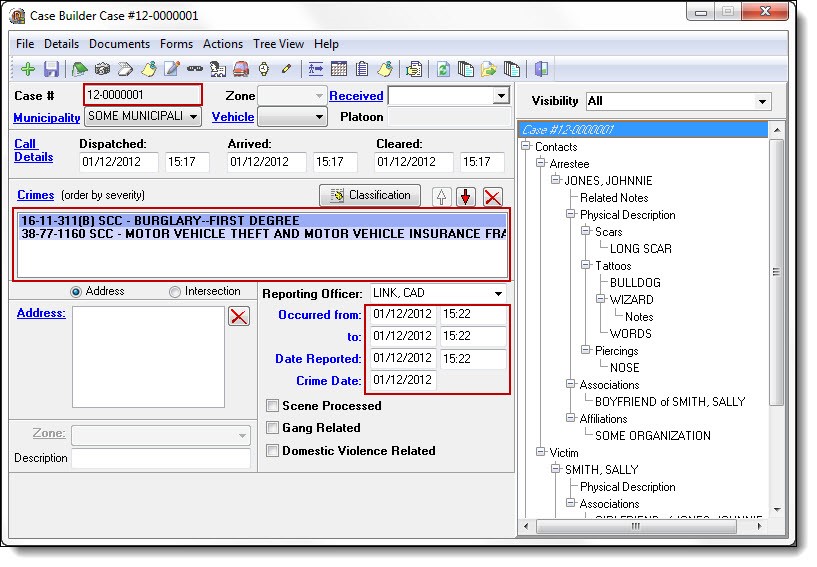Click the save floppy disk icon

coord(50,70)
